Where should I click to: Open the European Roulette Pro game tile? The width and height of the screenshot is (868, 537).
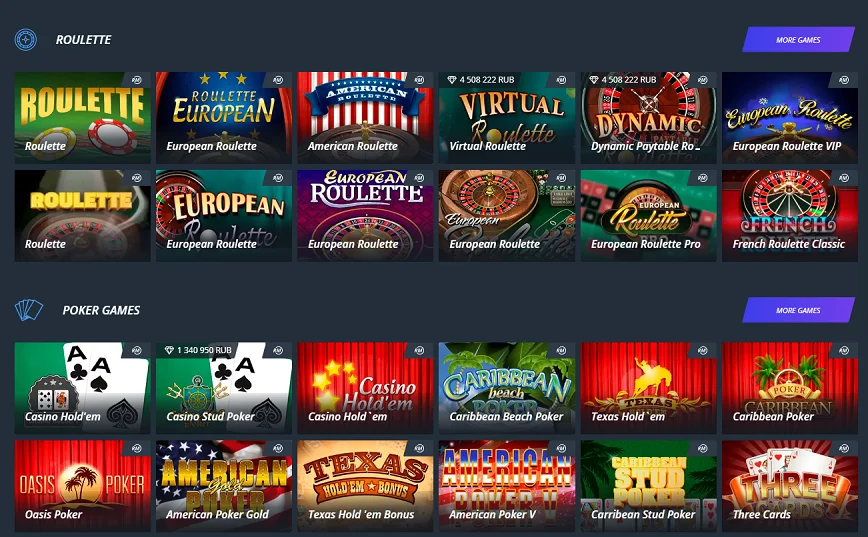(648, 215)
